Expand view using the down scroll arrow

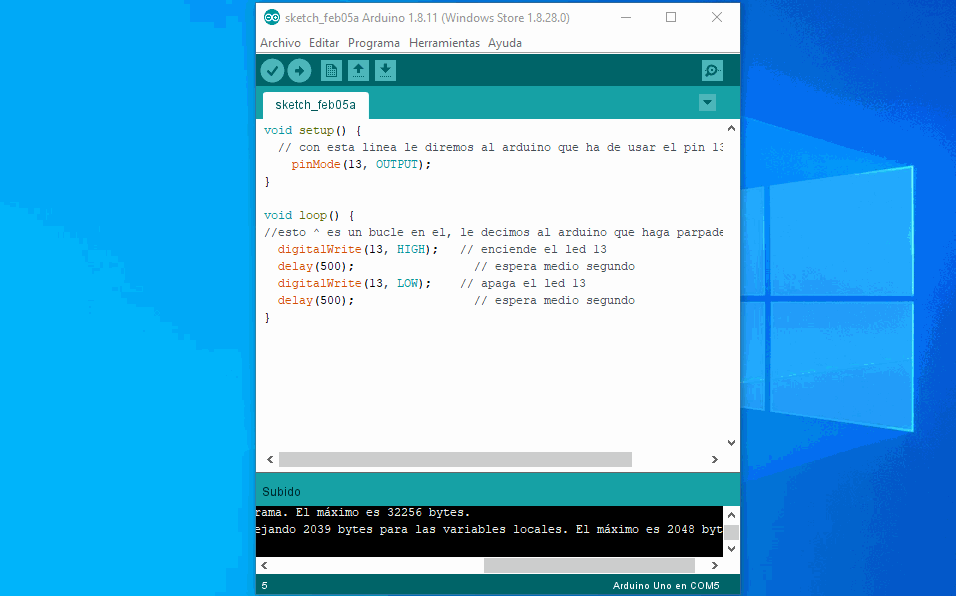[731, 441]
